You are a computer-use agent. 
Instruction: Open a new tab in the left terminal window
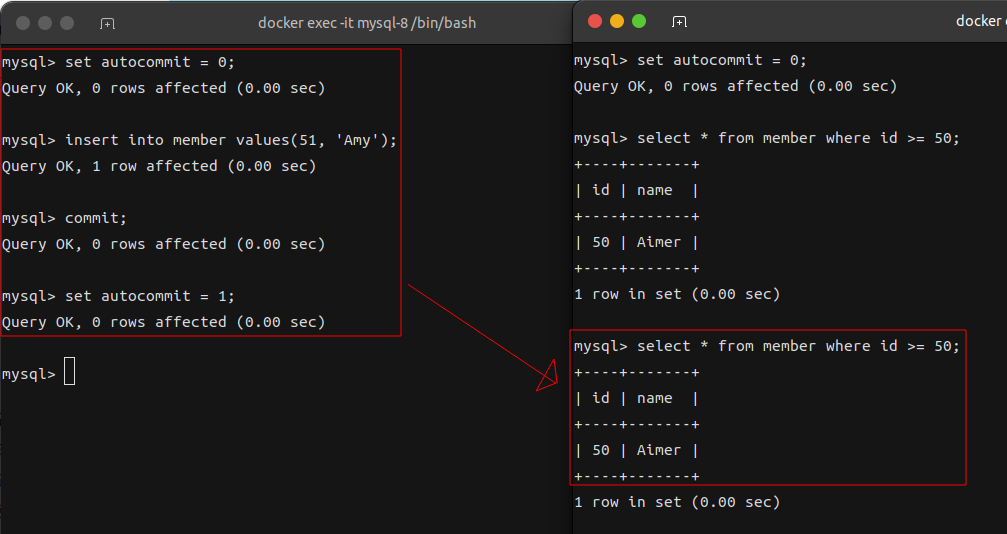(107, 24)
